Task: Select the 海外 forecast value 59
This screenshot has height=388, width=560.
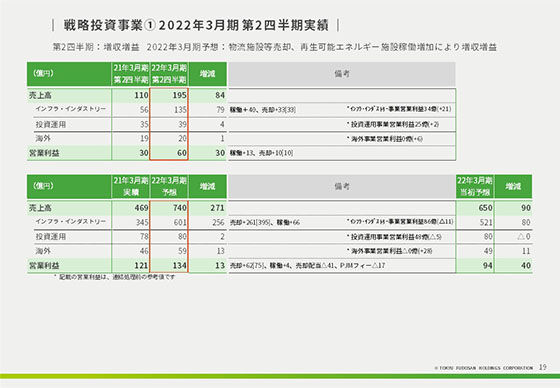Action: [x=182, y=251]
